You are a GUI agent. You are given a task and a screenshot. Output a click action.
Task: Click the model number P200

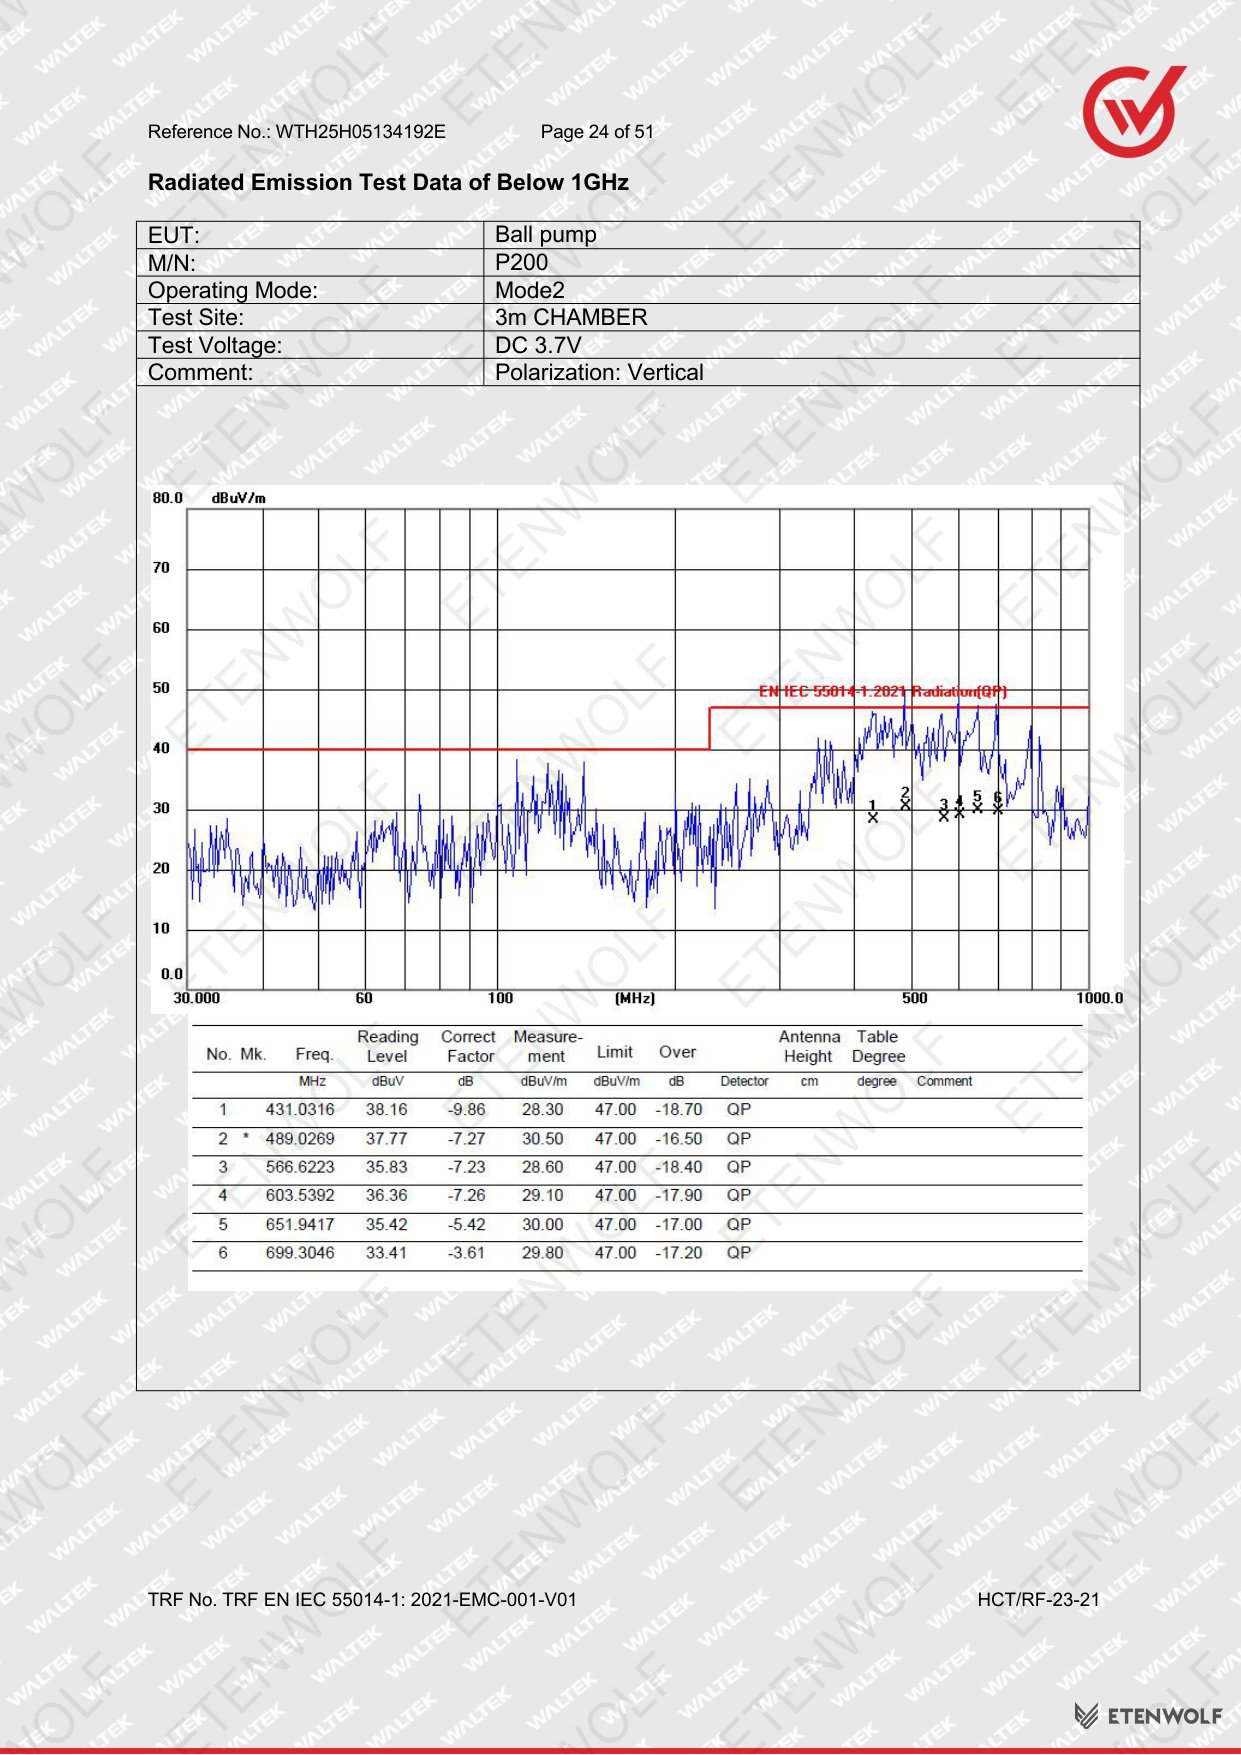[x=522, y=262]
